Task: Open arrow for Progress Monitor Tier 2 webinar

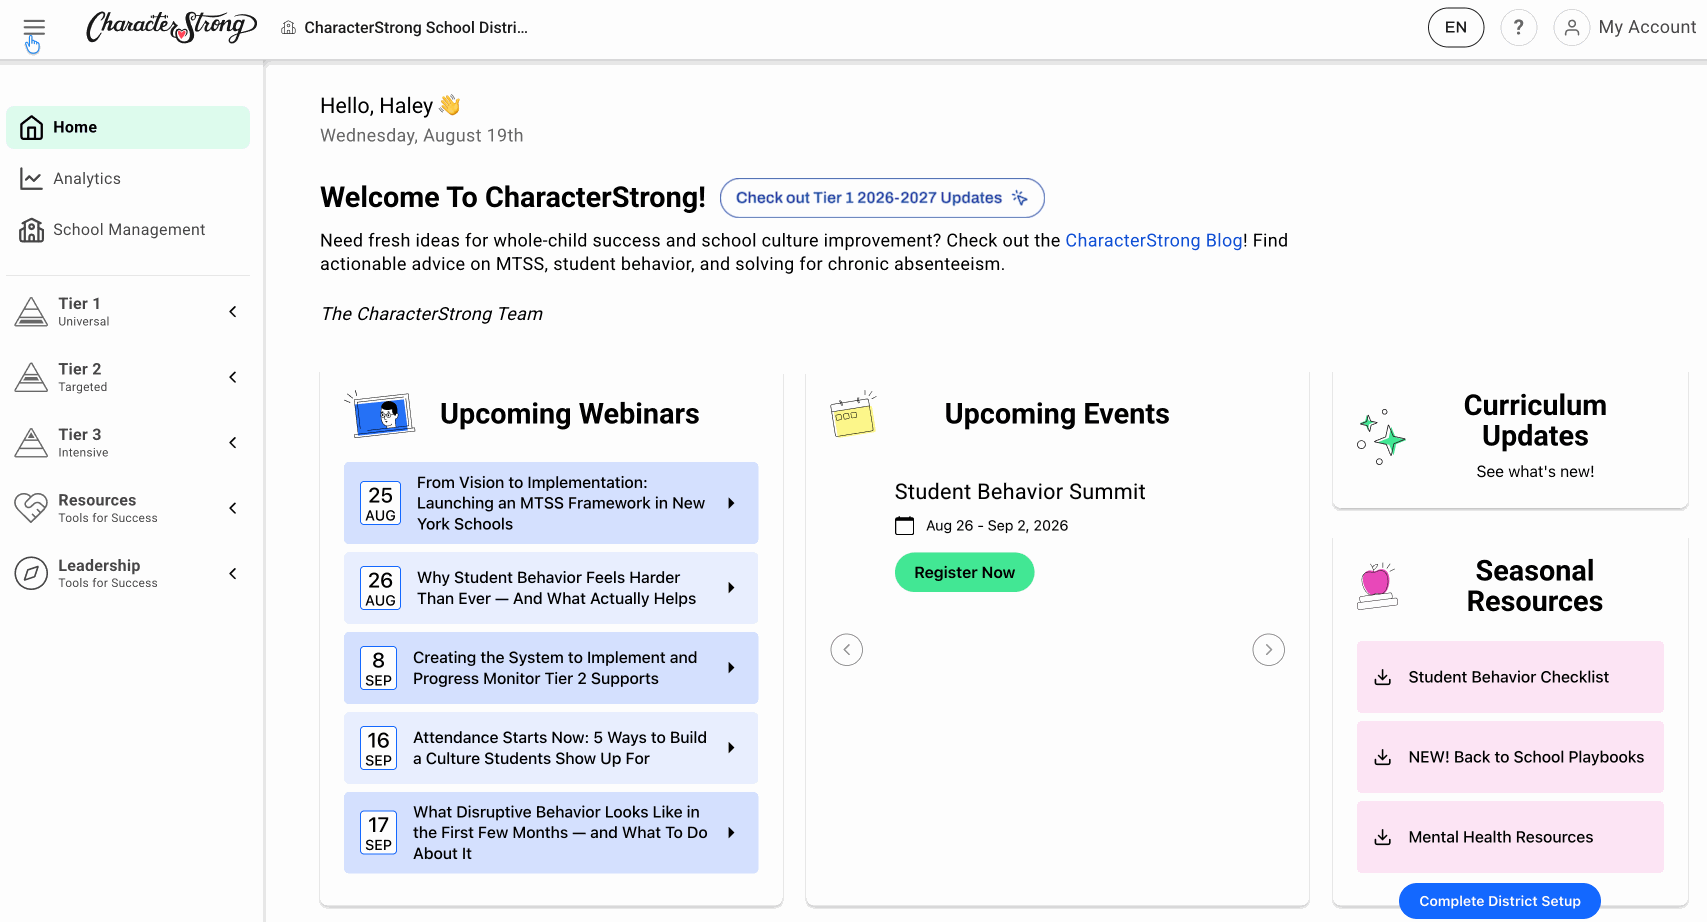Action: point(731,668)
